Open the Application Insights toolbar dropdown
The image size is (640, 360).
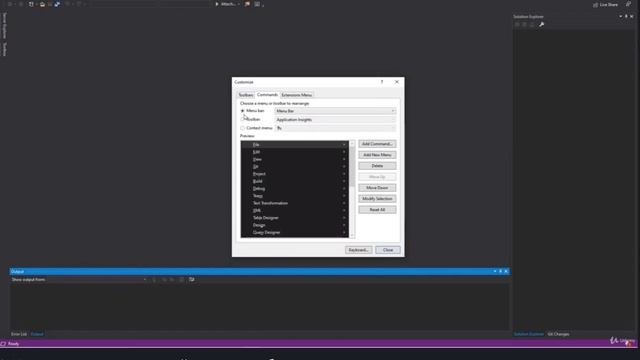point(335,120)
